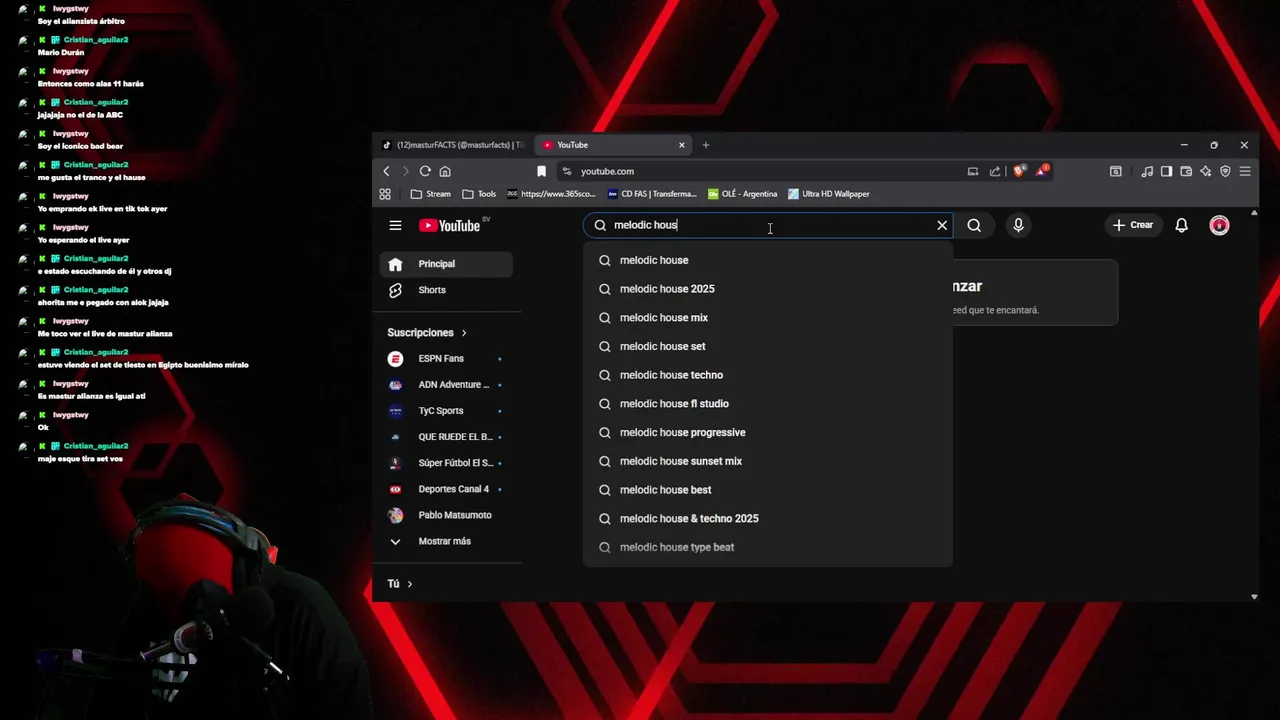Open the notifications bell
Image resolution: width=1280 pixels, height=720 pixels.
[1181, 225]
